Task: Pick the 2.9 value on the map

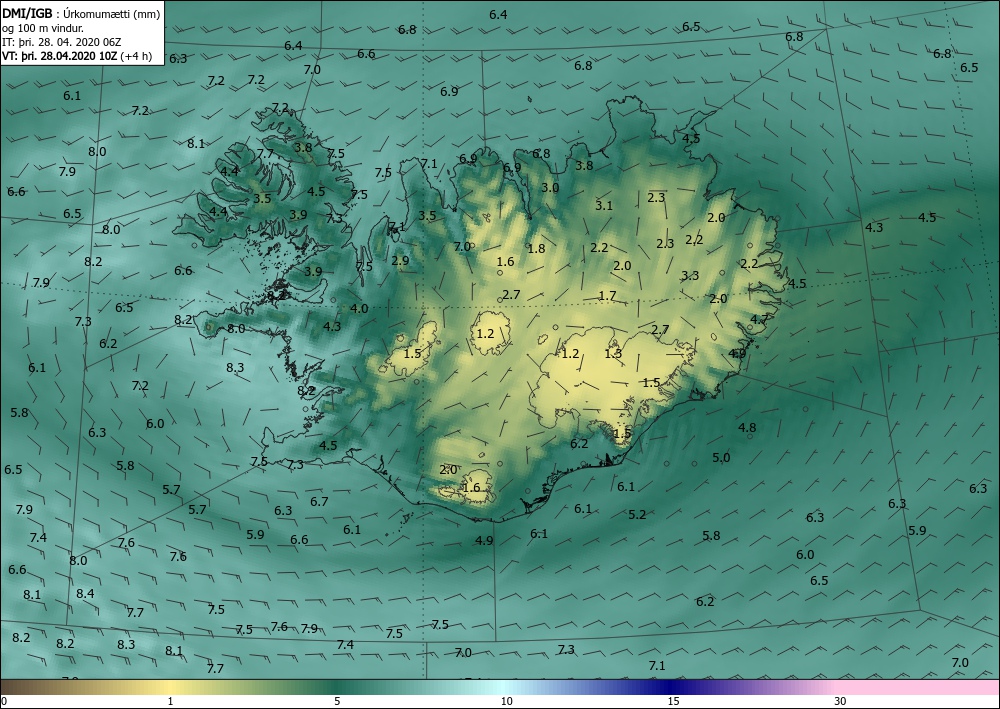Action: tap(400, 260)
